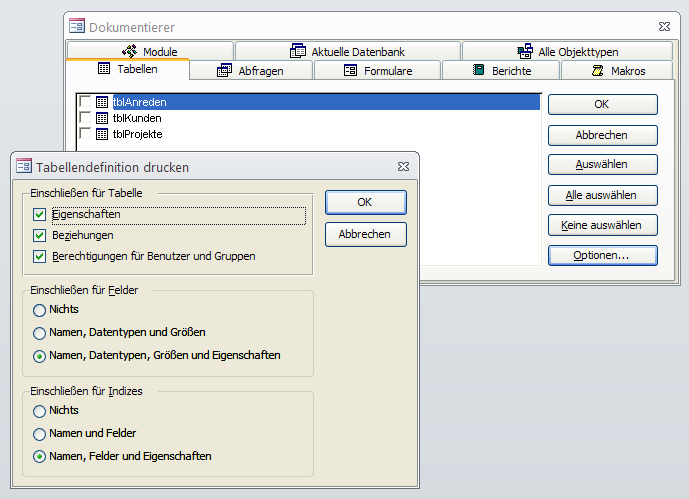Screen dimensions: 689x499
Task: Click the Alle auswählen button
Action: 602,195
